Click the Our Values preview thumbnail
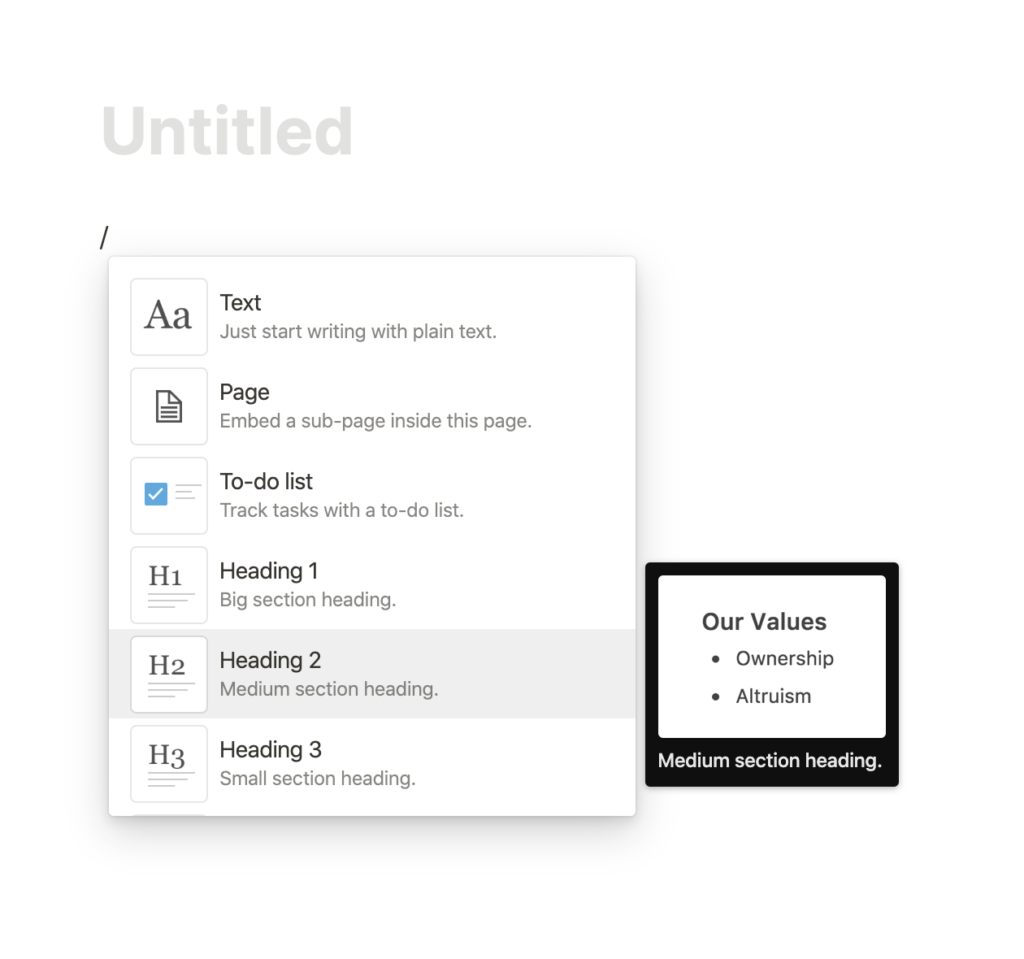The height and width of the screenshot is (959, 1024). pos(772,657)
